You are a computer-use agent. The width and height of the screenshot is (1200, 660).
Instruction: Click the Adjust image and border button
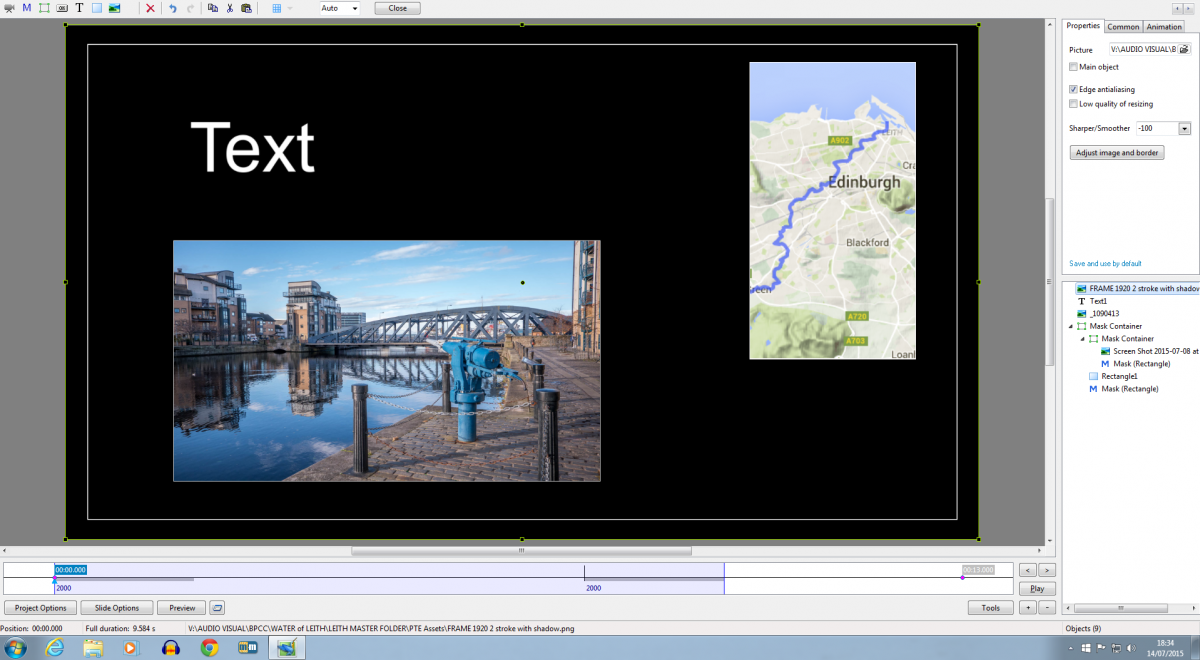pyautogui.click(x=1117, y=153)
